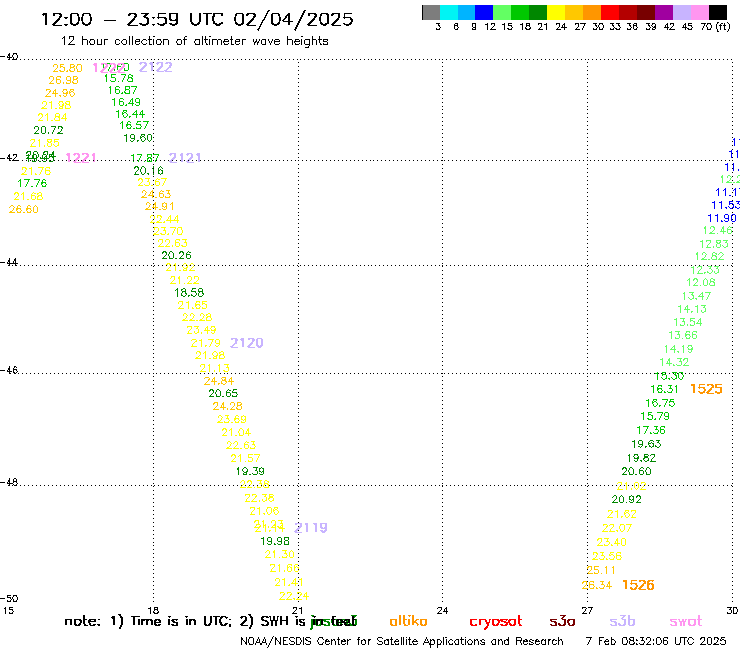Click the wave height value 26.34
740x650 pixels.
(x=597, y=586)
